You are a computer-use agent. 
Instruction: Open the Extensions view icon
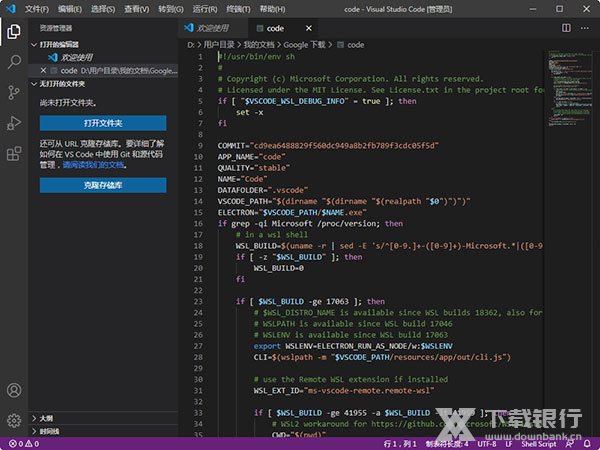pyautogui.click(x=14, y=154)
